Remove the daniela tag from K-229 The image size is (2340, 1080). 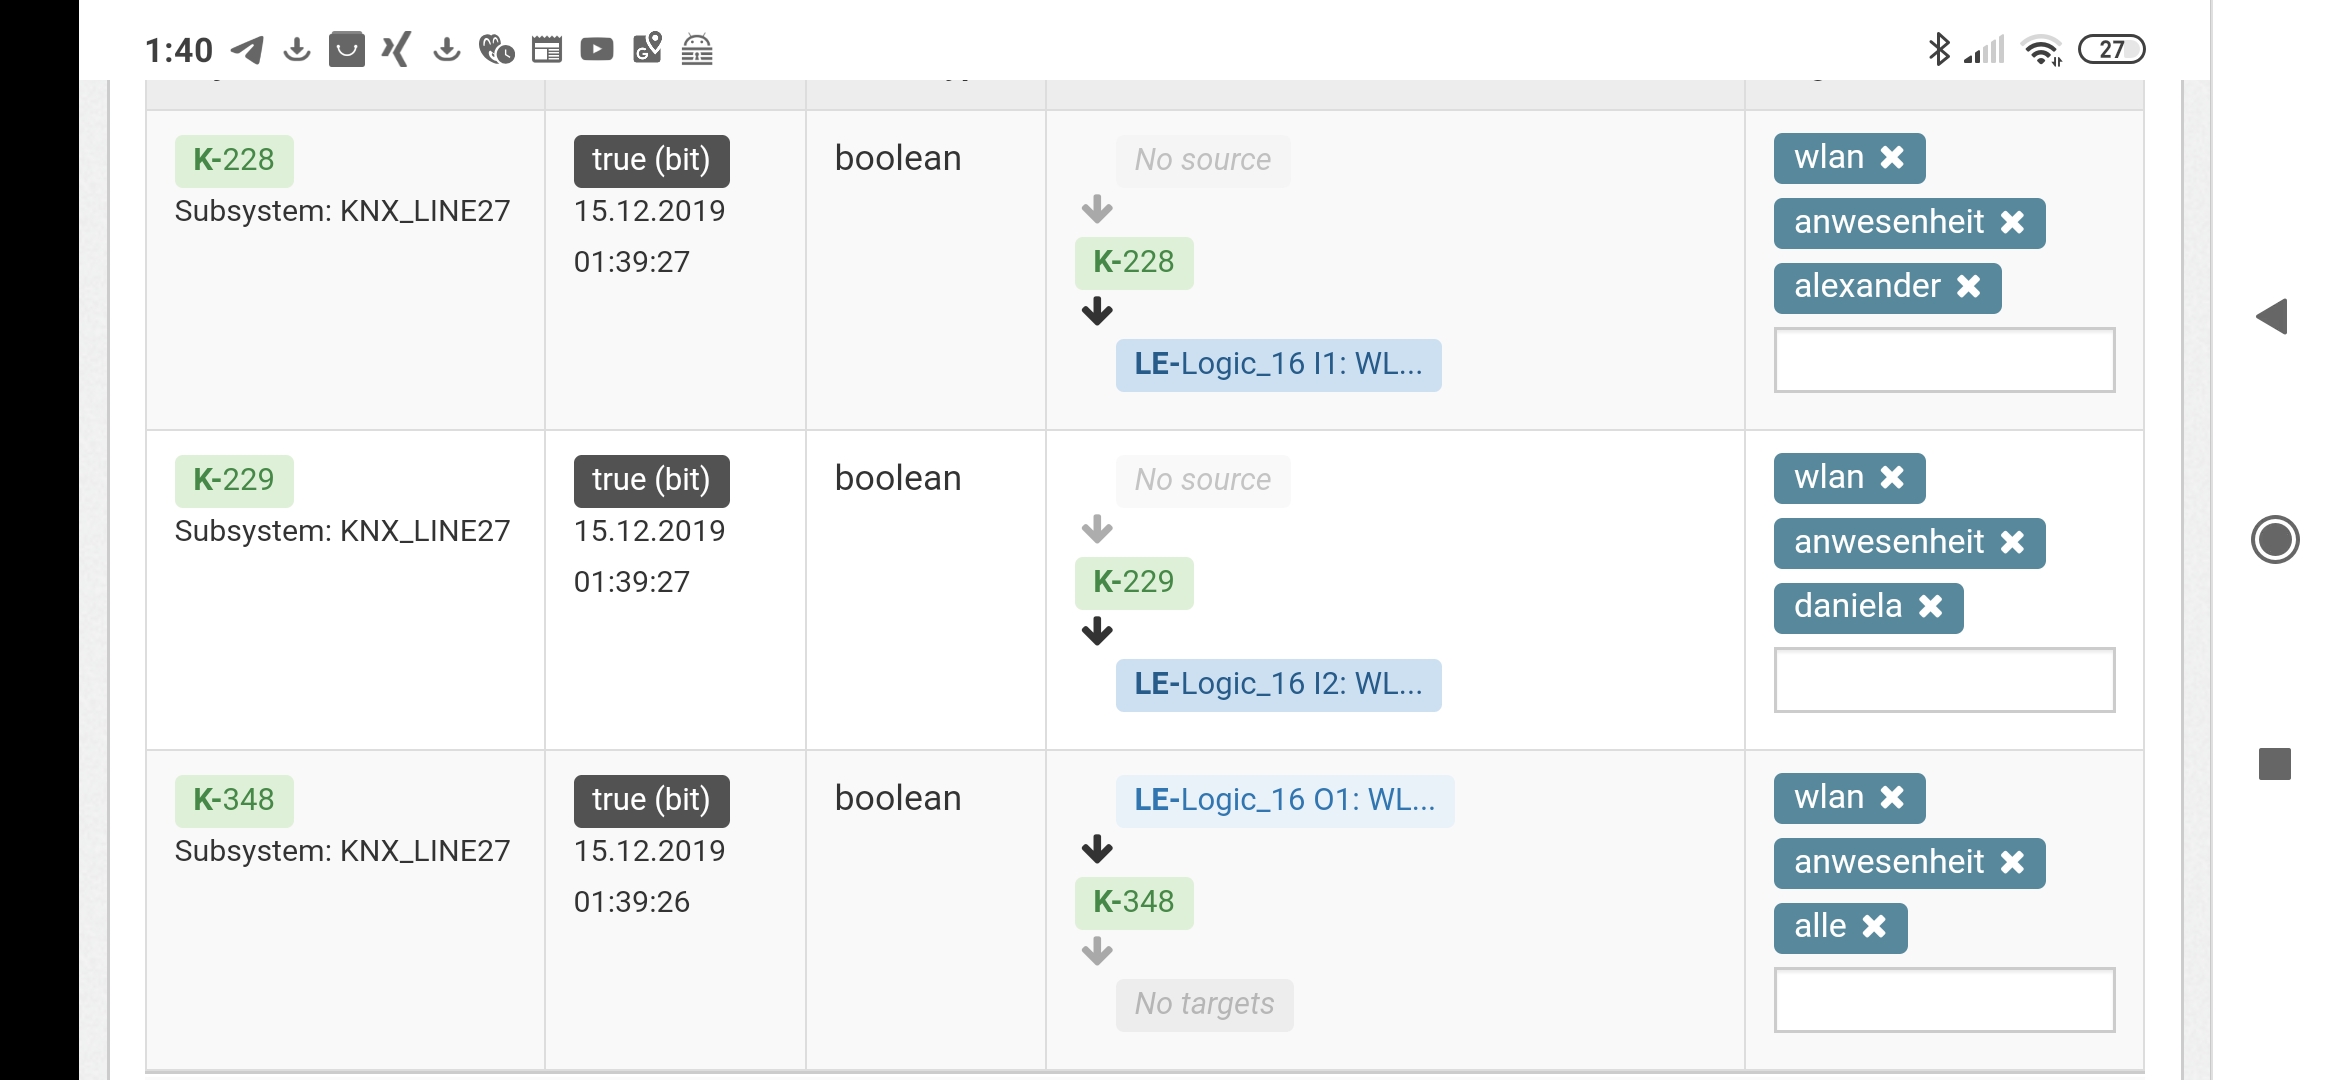click(x=1930, y=607)
